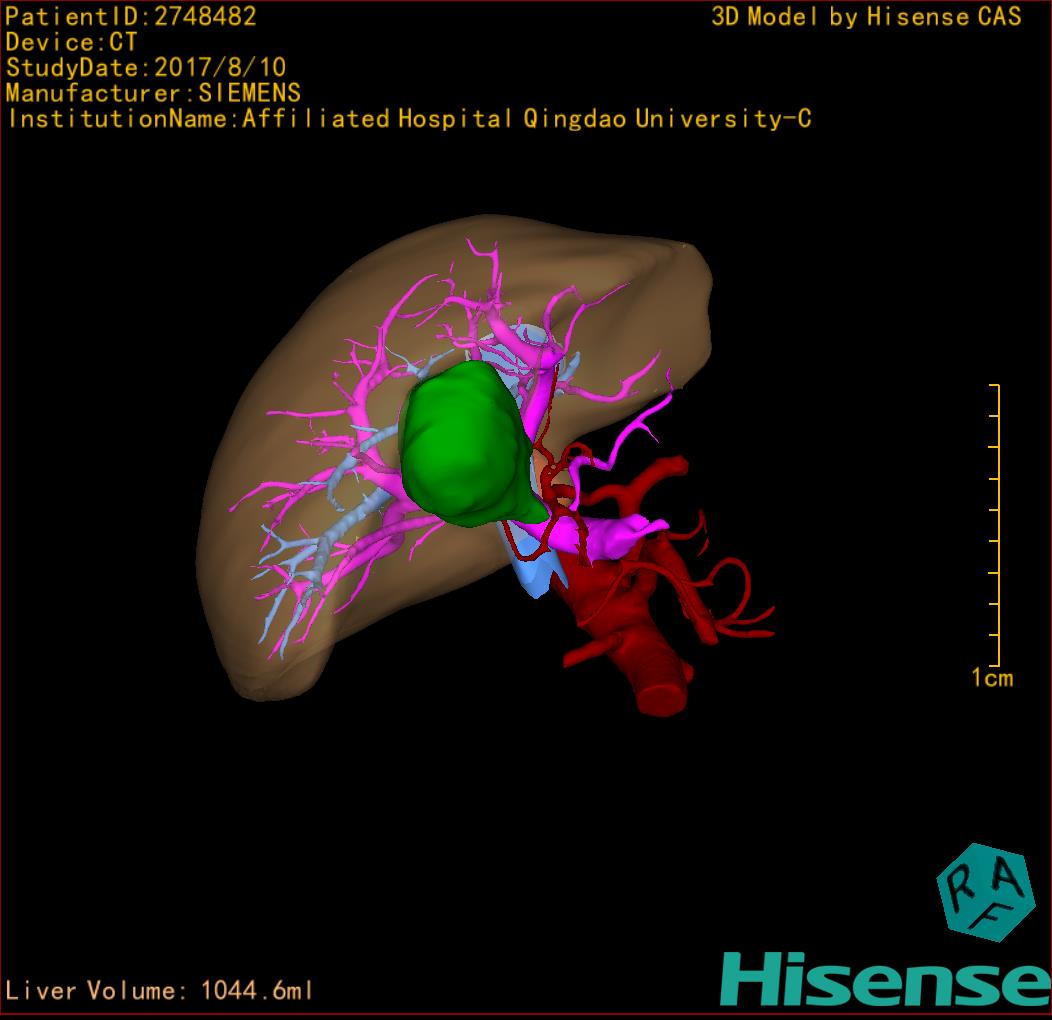Click the 'Device:CT' label
The image size is (1052, 1020).
pos(71,42)
